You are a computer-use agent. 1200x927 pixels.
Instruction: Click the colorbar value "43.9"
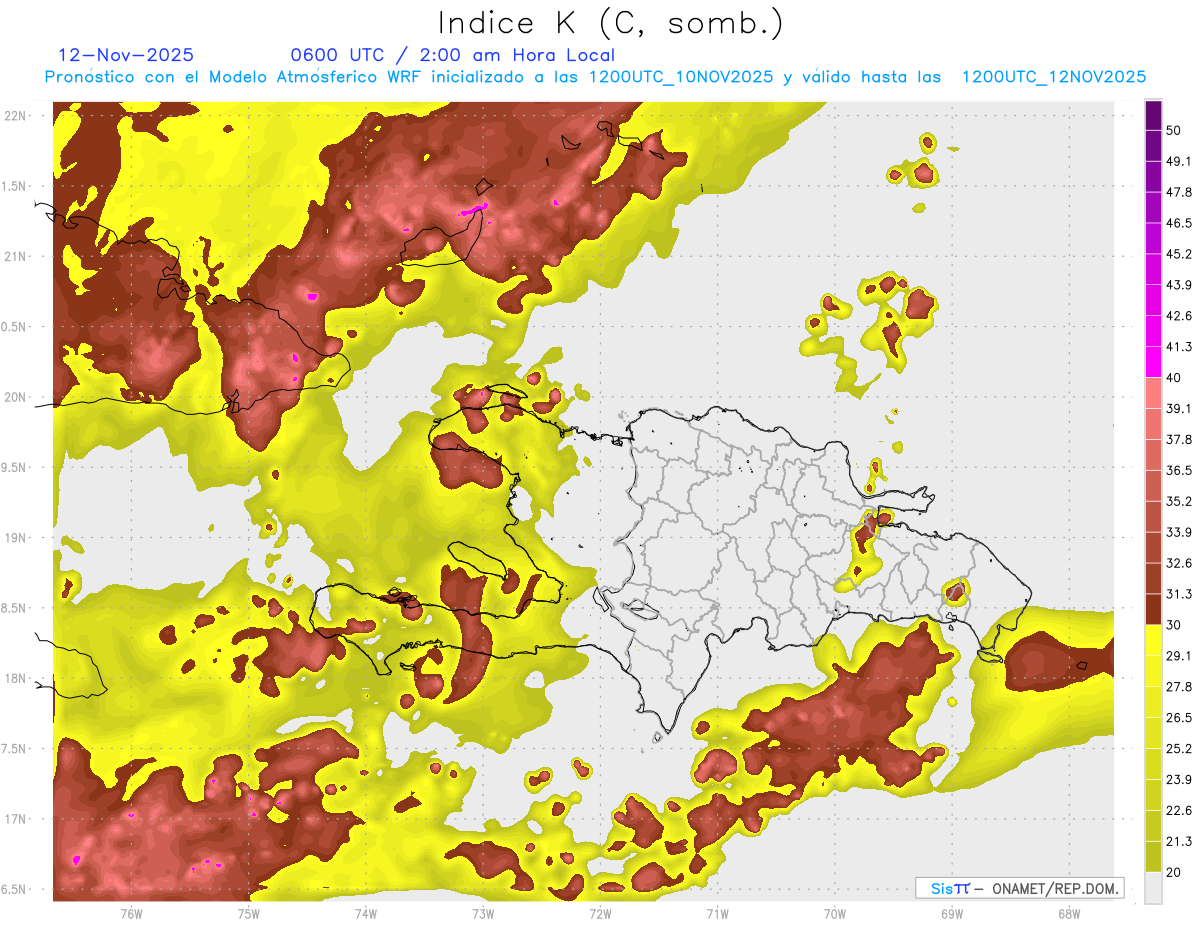pyautogui.click(x=1178, y=285)
